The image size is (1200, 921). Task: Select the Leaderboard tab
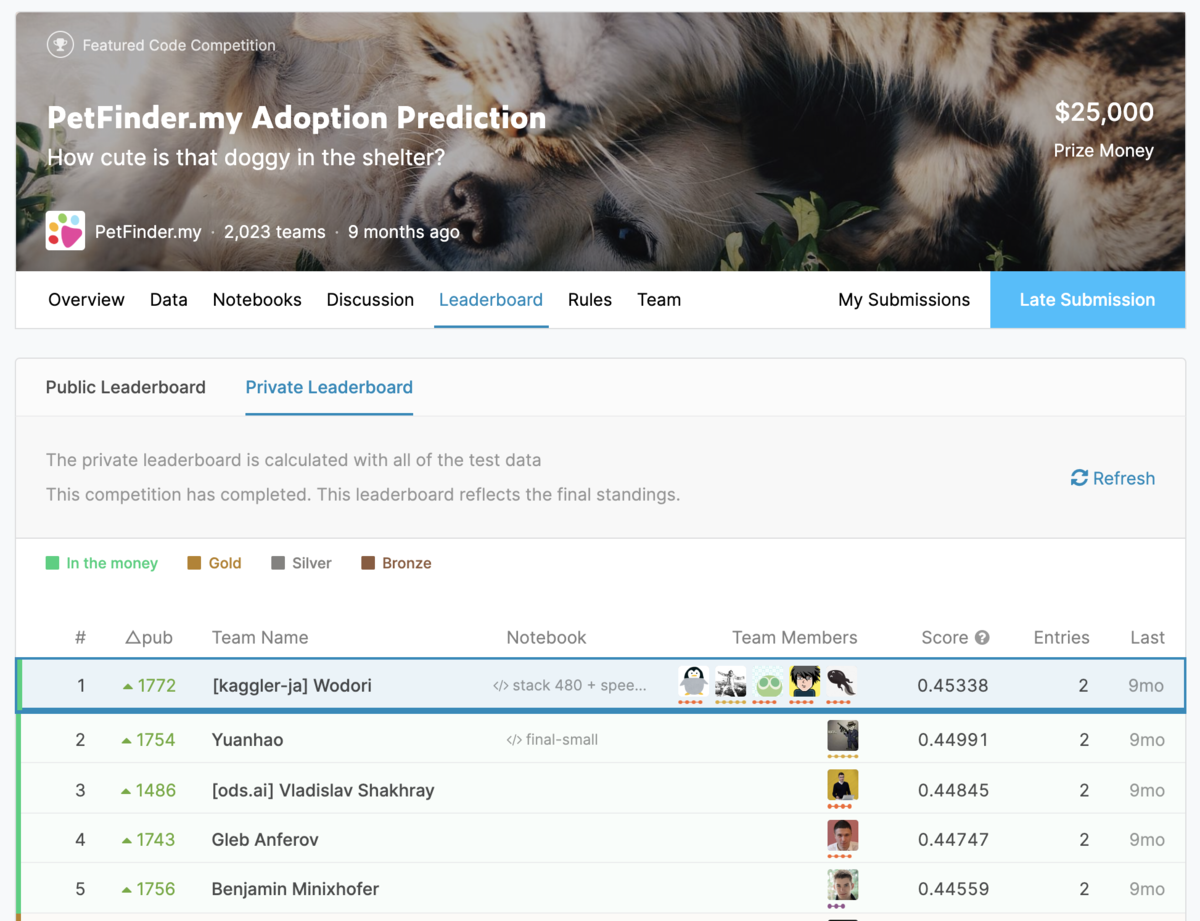coord(491,300)
